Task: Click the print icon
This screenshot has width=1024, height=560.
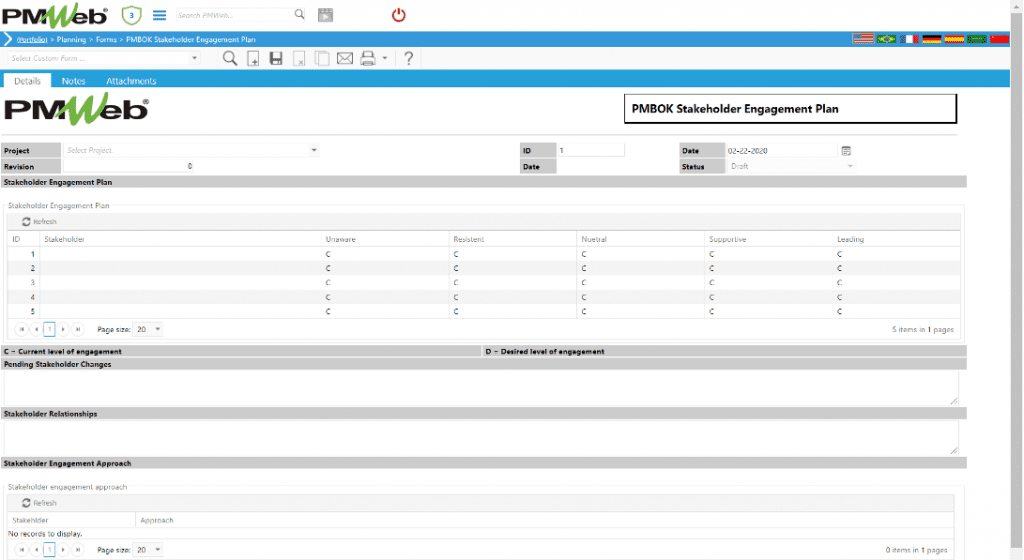Action: click(368, 58)
